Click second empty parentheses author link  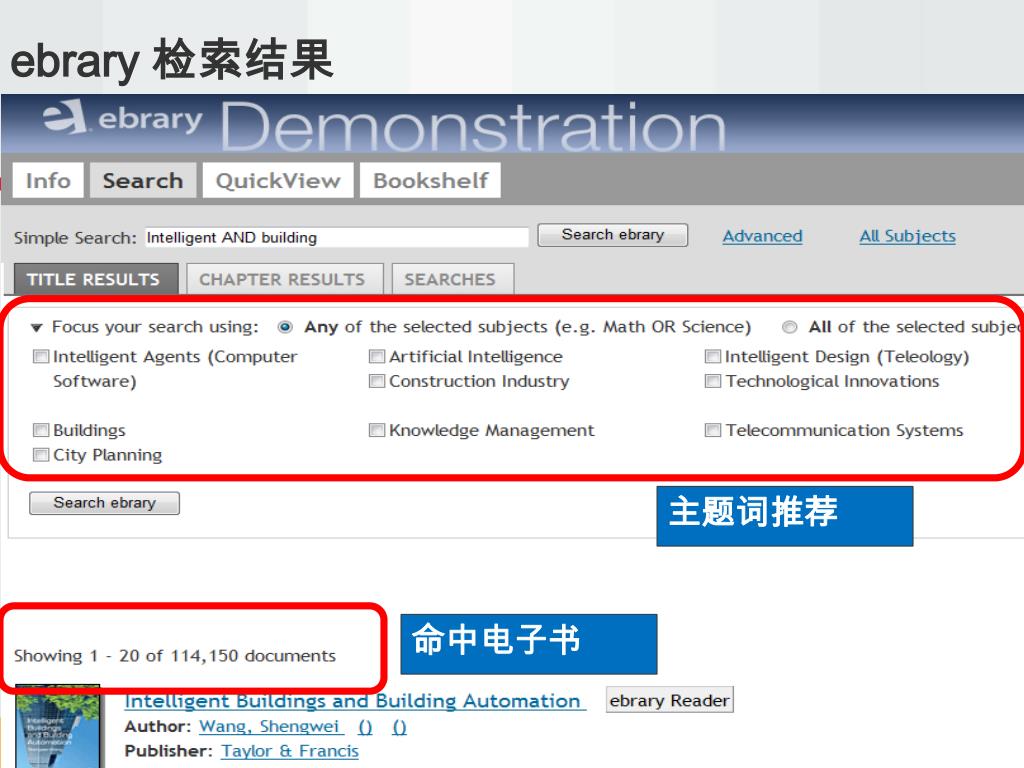pos(399,727)
